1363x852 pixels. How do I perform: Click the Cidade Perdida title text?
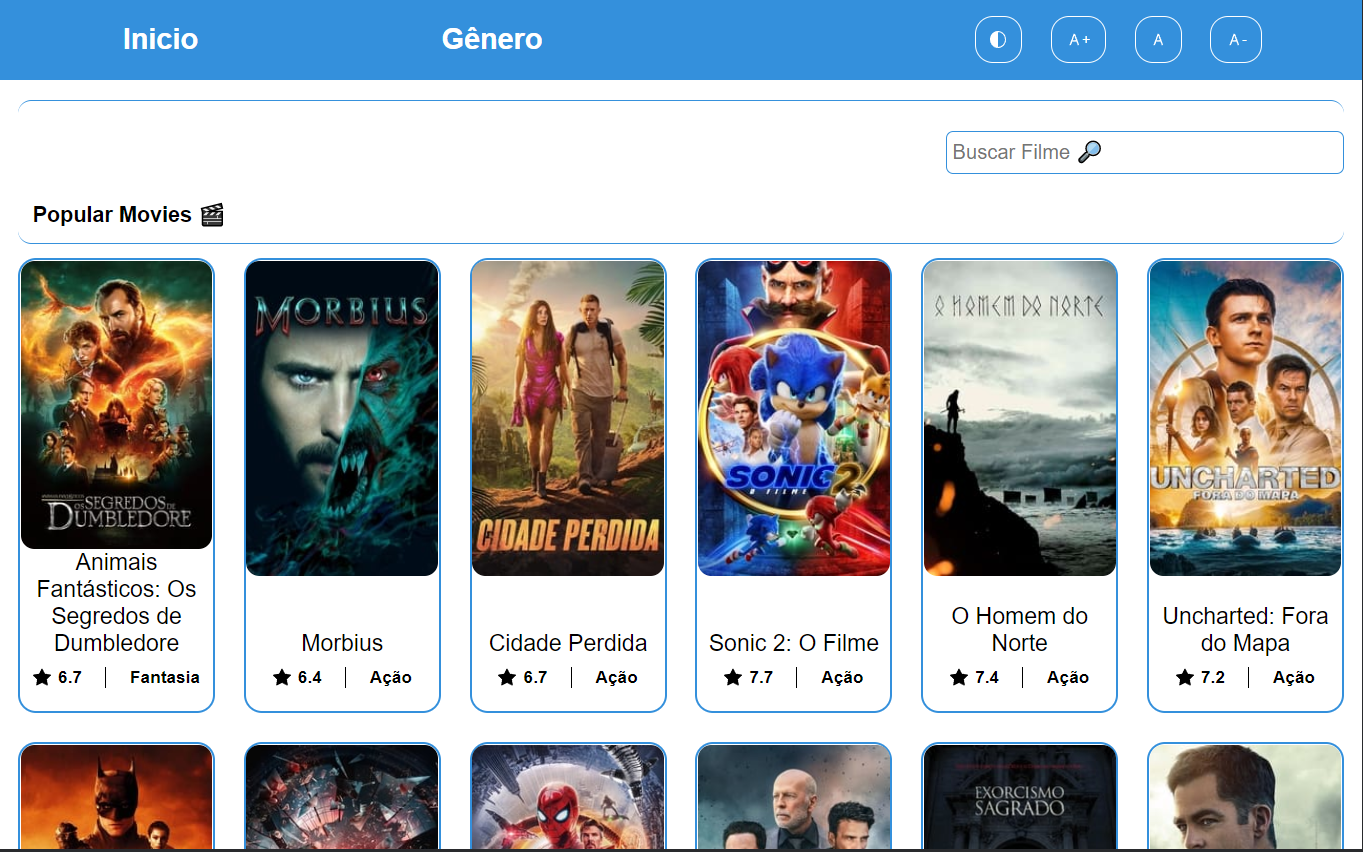tap(568, 643)
